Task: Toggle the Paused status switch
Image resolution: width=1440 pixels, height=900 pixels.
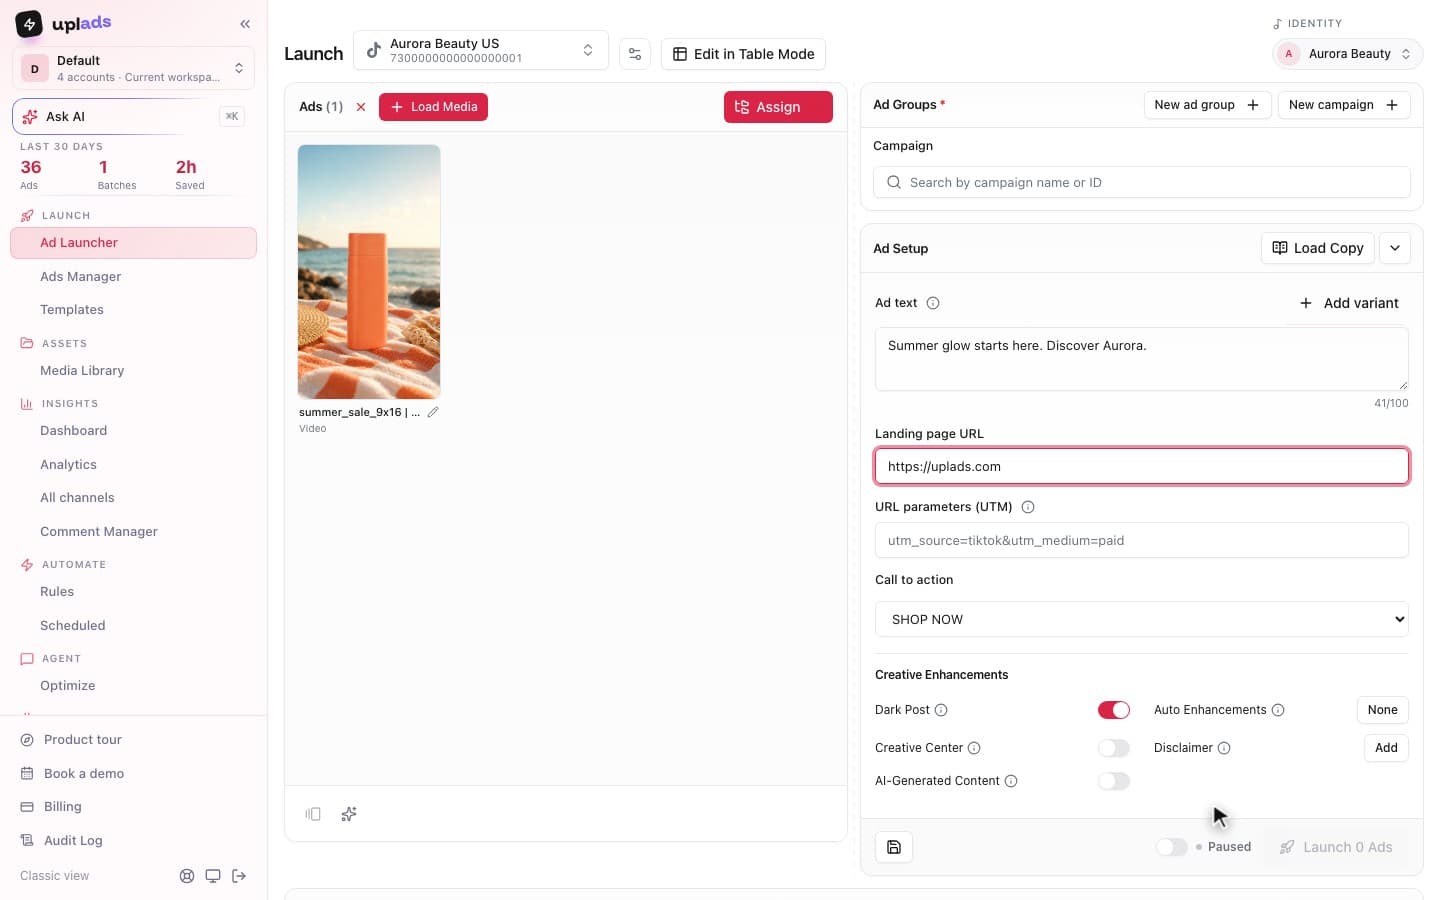Action: pyautogui.click(x=1172, y=847)
